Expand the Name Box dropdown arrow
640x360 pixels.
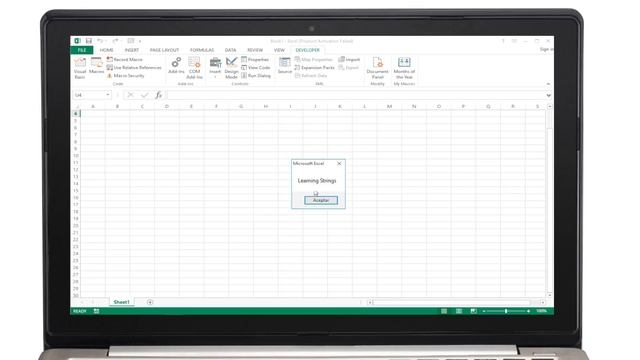tap(108, 95)
